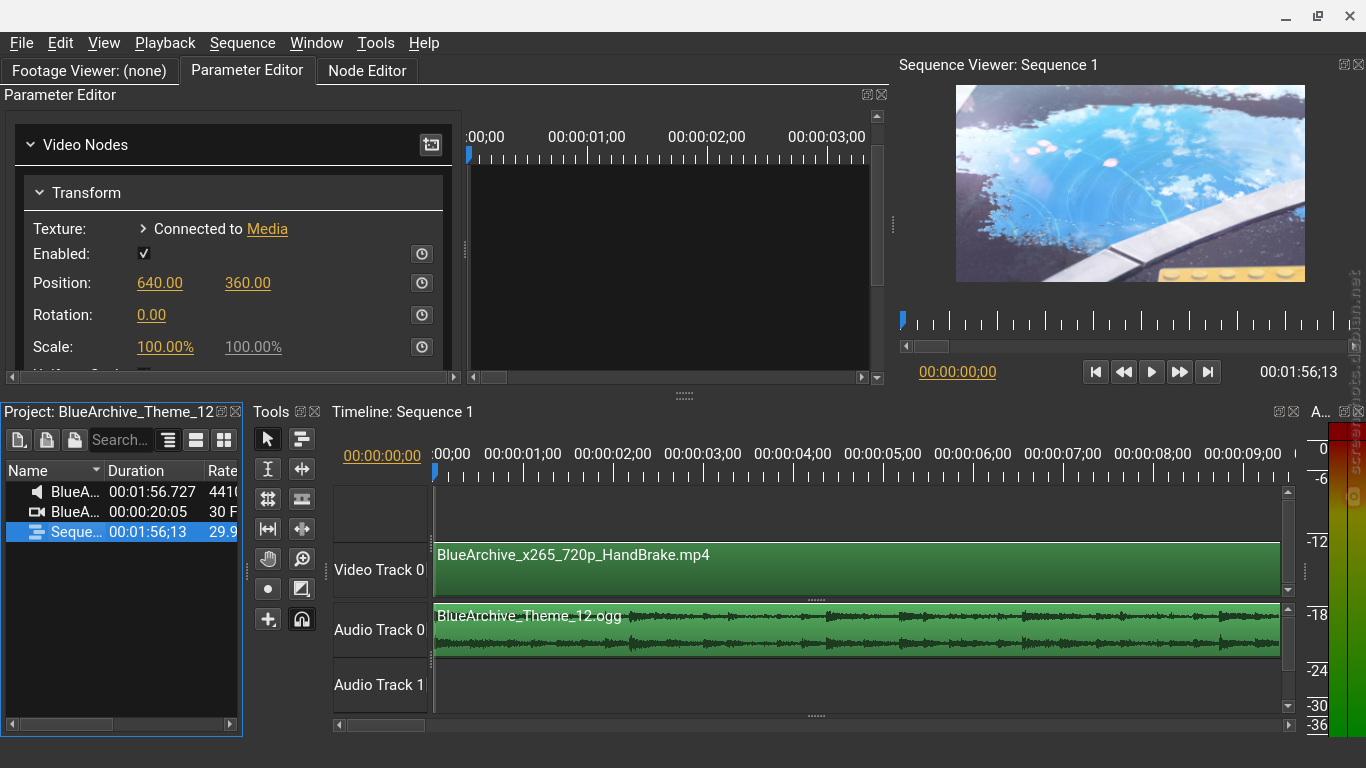Float the Sequence Viewer panel
Viewport: 1366px width, 768px height.
coord(1345,65)
